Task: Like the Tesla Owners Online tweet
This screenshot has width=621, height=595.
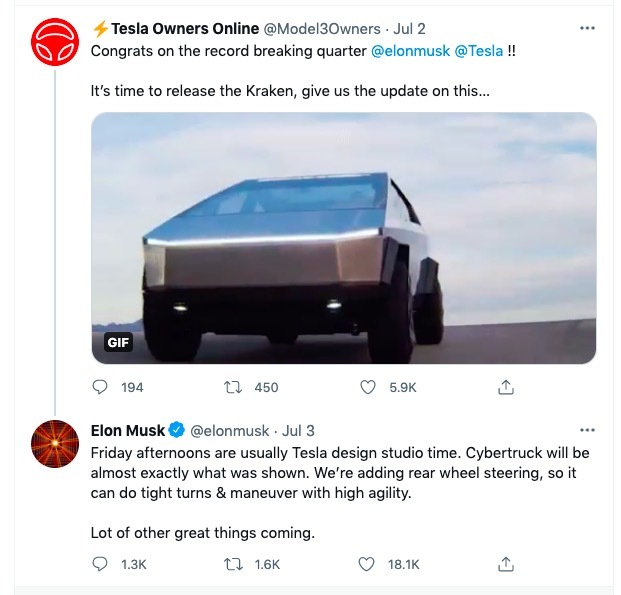Action: [x=367, y=387]
